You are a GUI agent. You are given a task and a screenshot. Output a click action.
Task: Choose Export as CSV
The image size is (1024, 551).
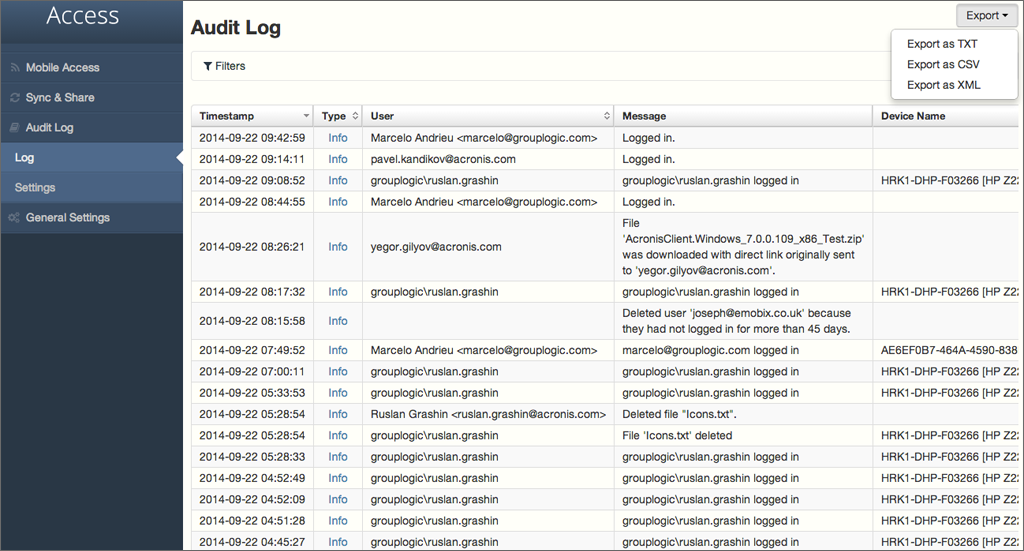[x=943, y=65]
